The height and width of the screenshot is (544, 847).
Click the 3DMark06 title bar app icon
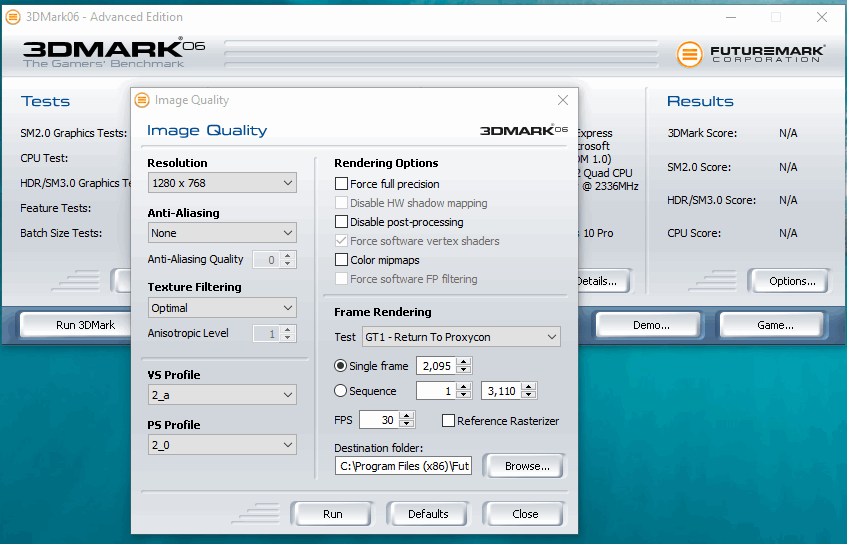point(12,17)
